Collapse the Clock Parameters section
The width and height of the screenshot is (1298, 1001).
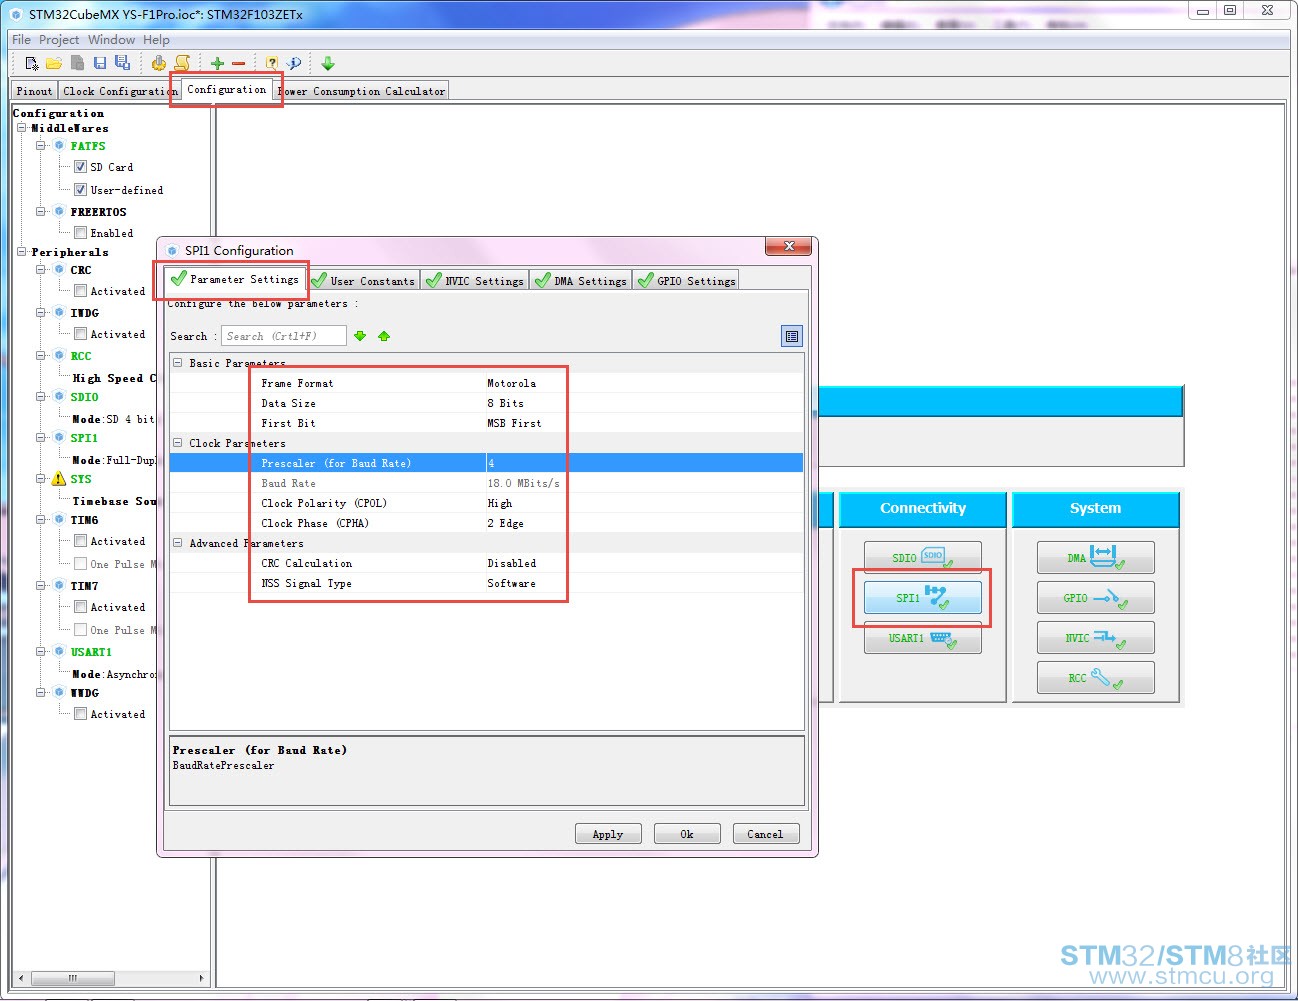[178, 443]
